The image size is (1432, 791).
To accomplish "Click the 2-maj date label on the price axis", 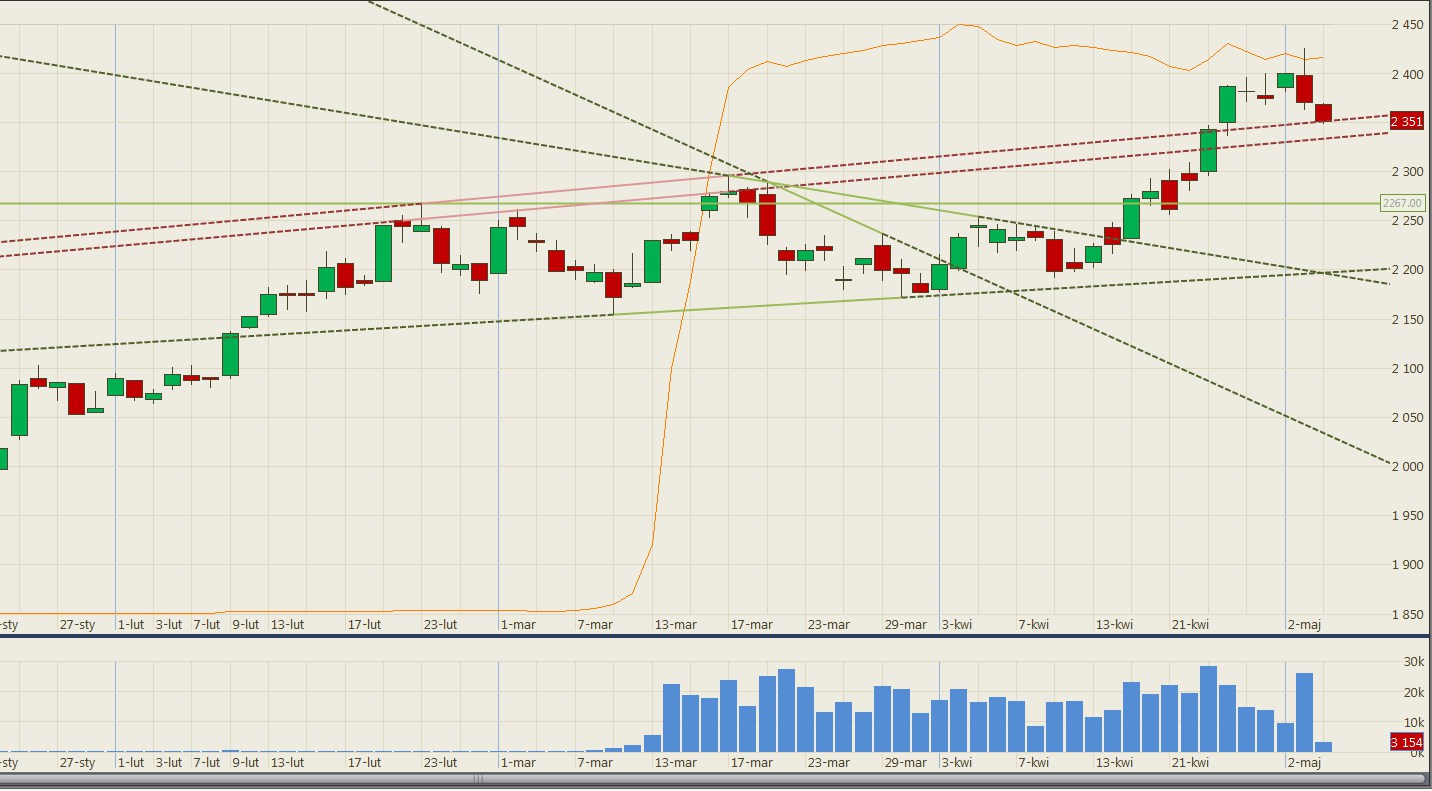I will click(1304, 624).
